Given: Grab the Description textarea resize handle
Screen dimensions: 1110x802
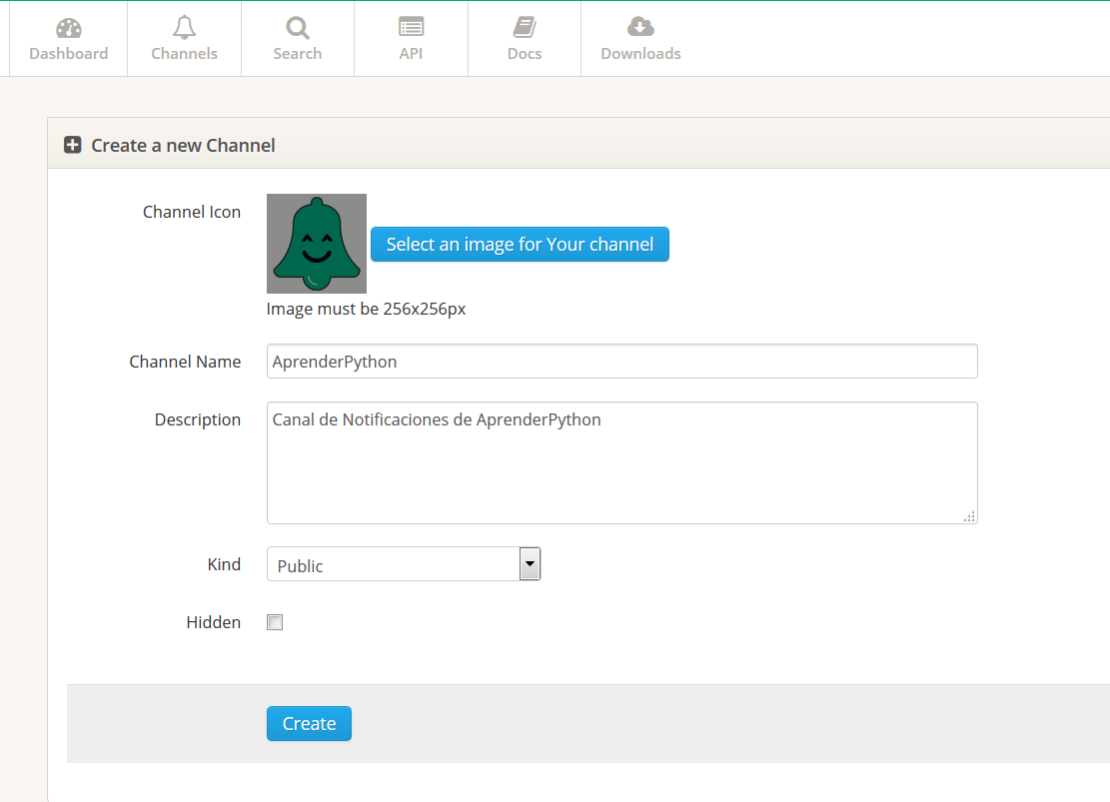Looking at the screenshot, I should tap(969, 517).
